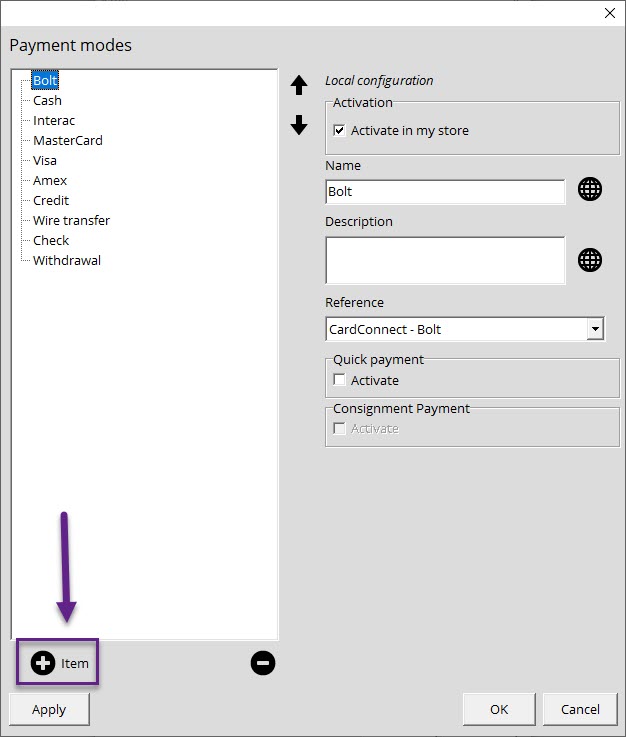Select Interac payment mode

point(54,121)
